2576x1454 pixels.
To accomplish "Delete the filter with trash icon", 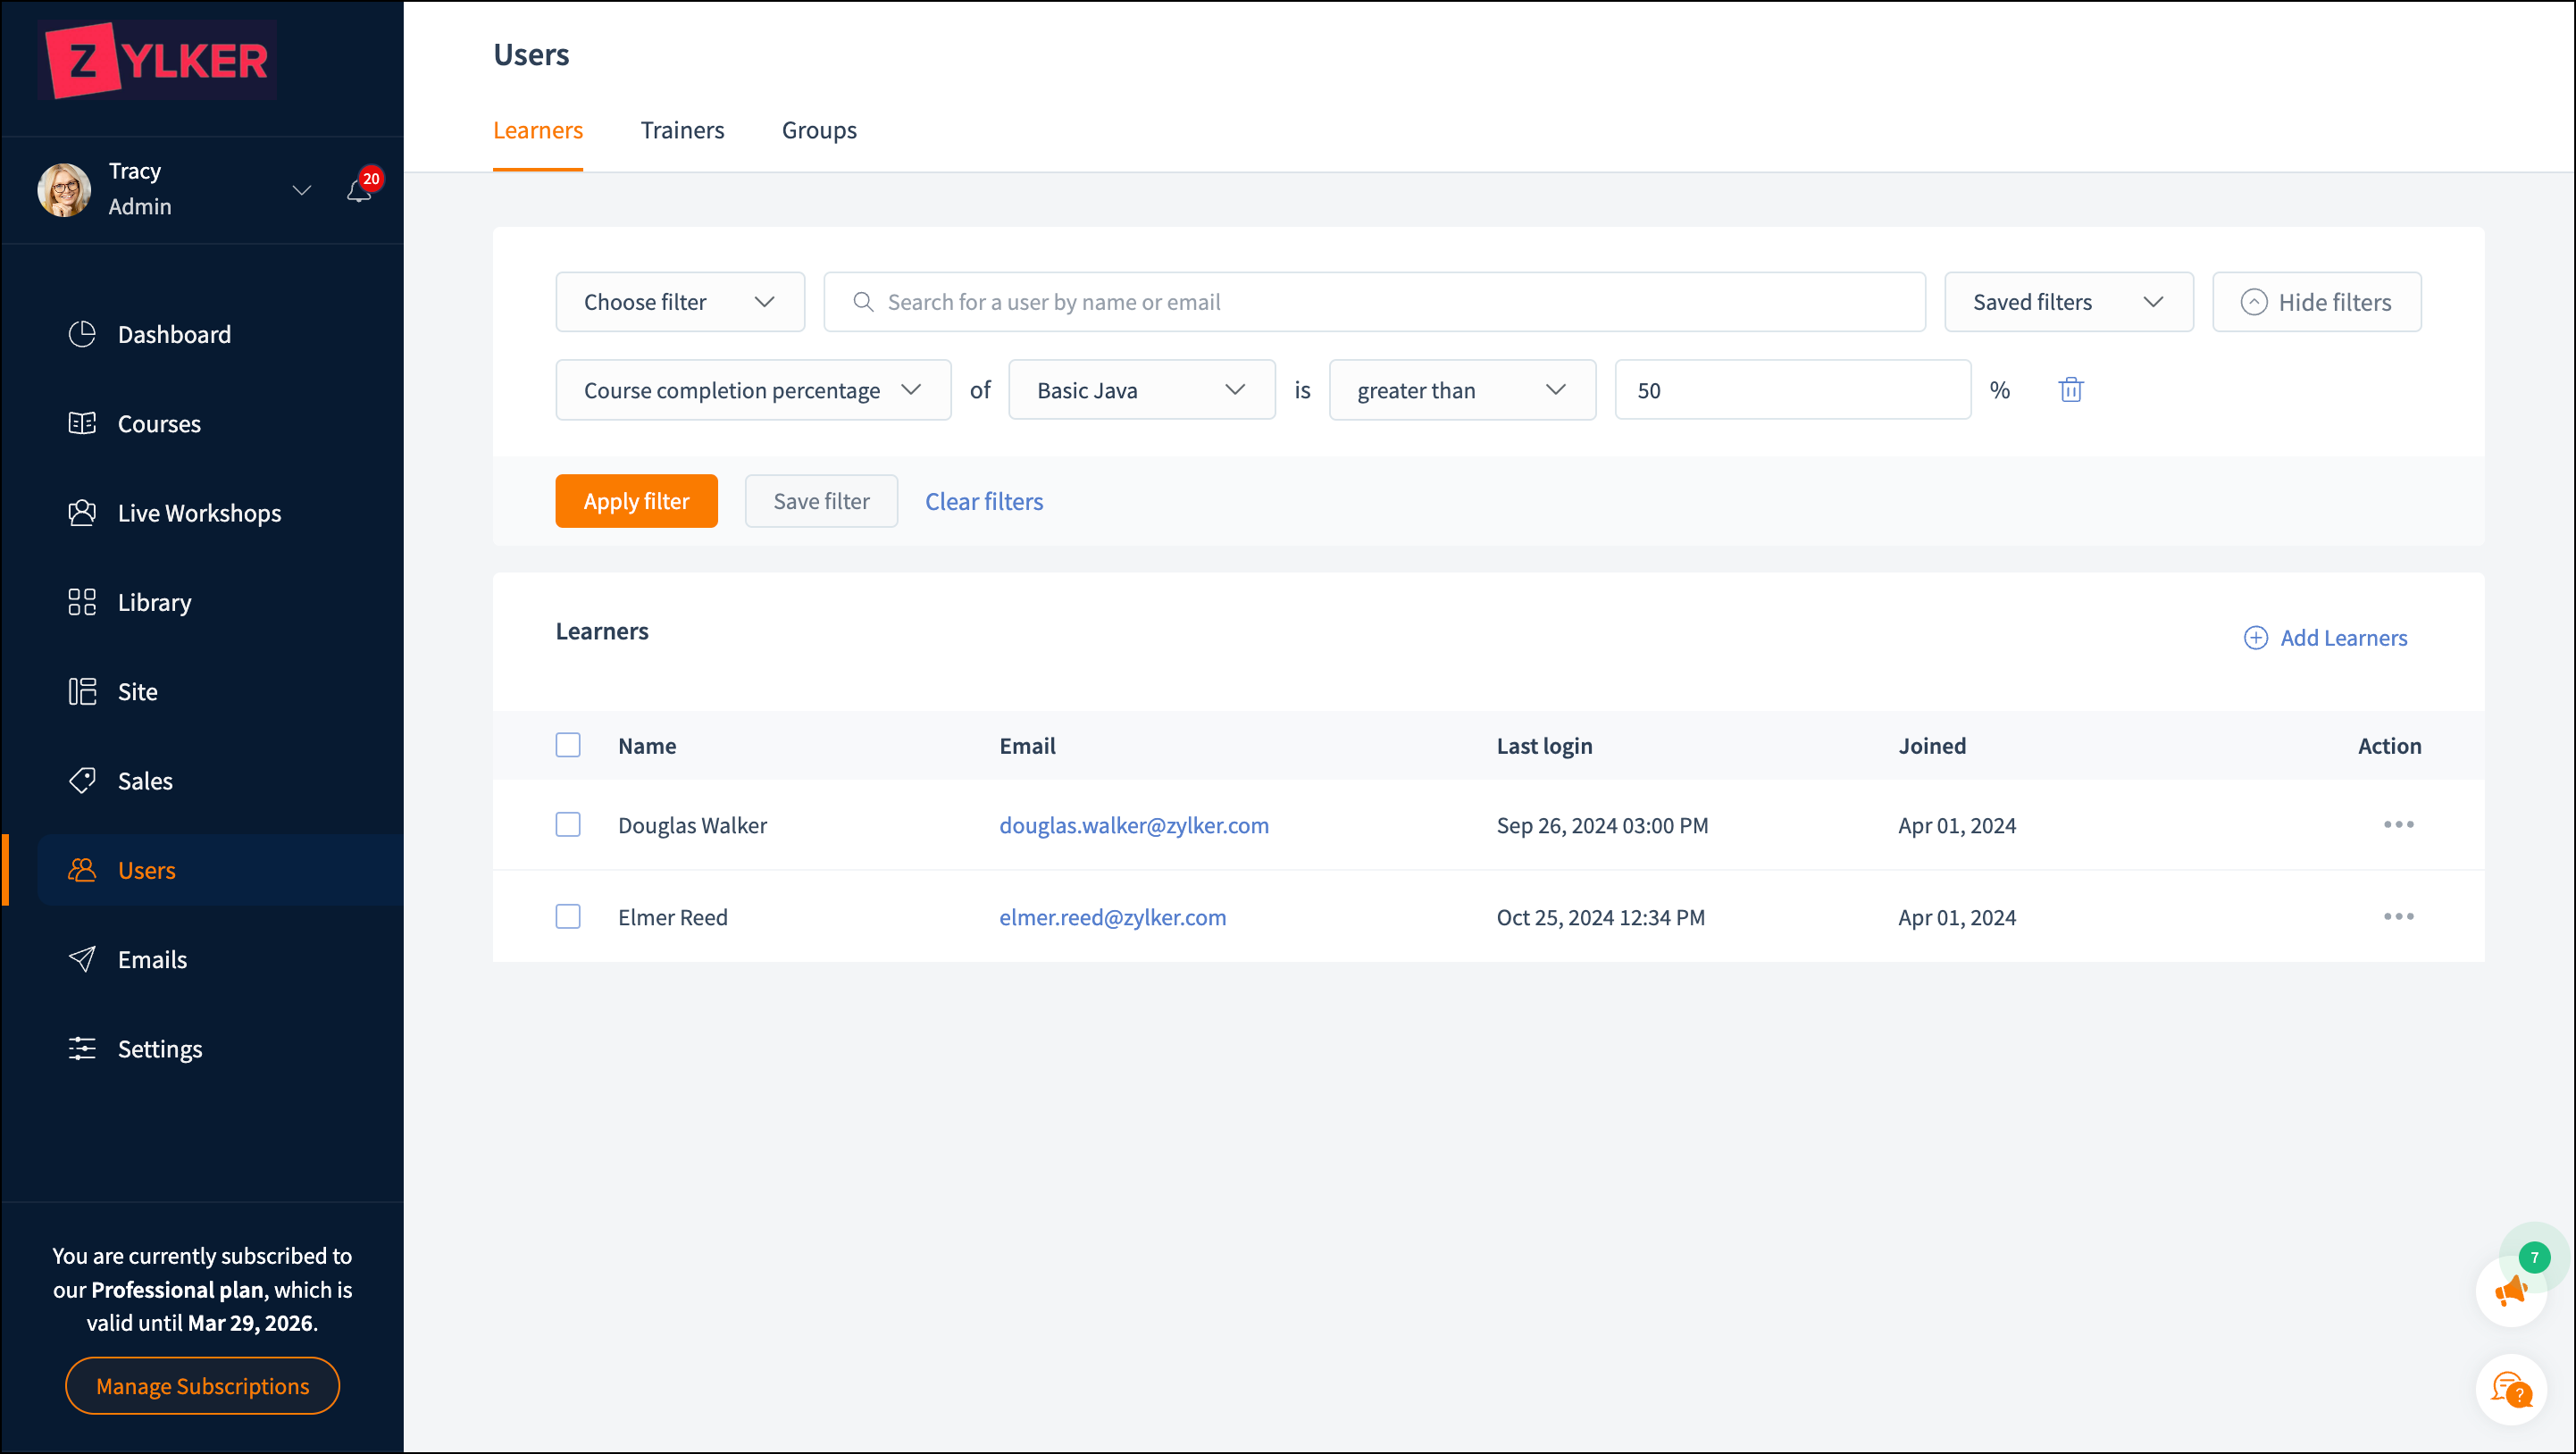I will pos(2070,390).
